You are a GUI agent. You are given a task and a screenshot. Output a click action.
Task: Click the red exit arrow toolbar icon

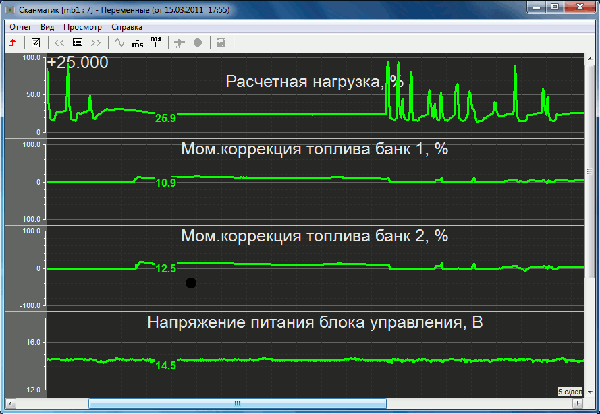pyautogui.click(x=11, y=43)
